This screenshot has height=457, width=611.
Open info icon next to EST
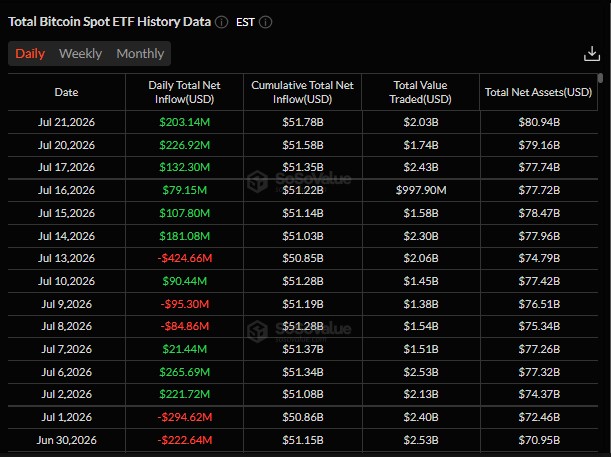(265, 22)
